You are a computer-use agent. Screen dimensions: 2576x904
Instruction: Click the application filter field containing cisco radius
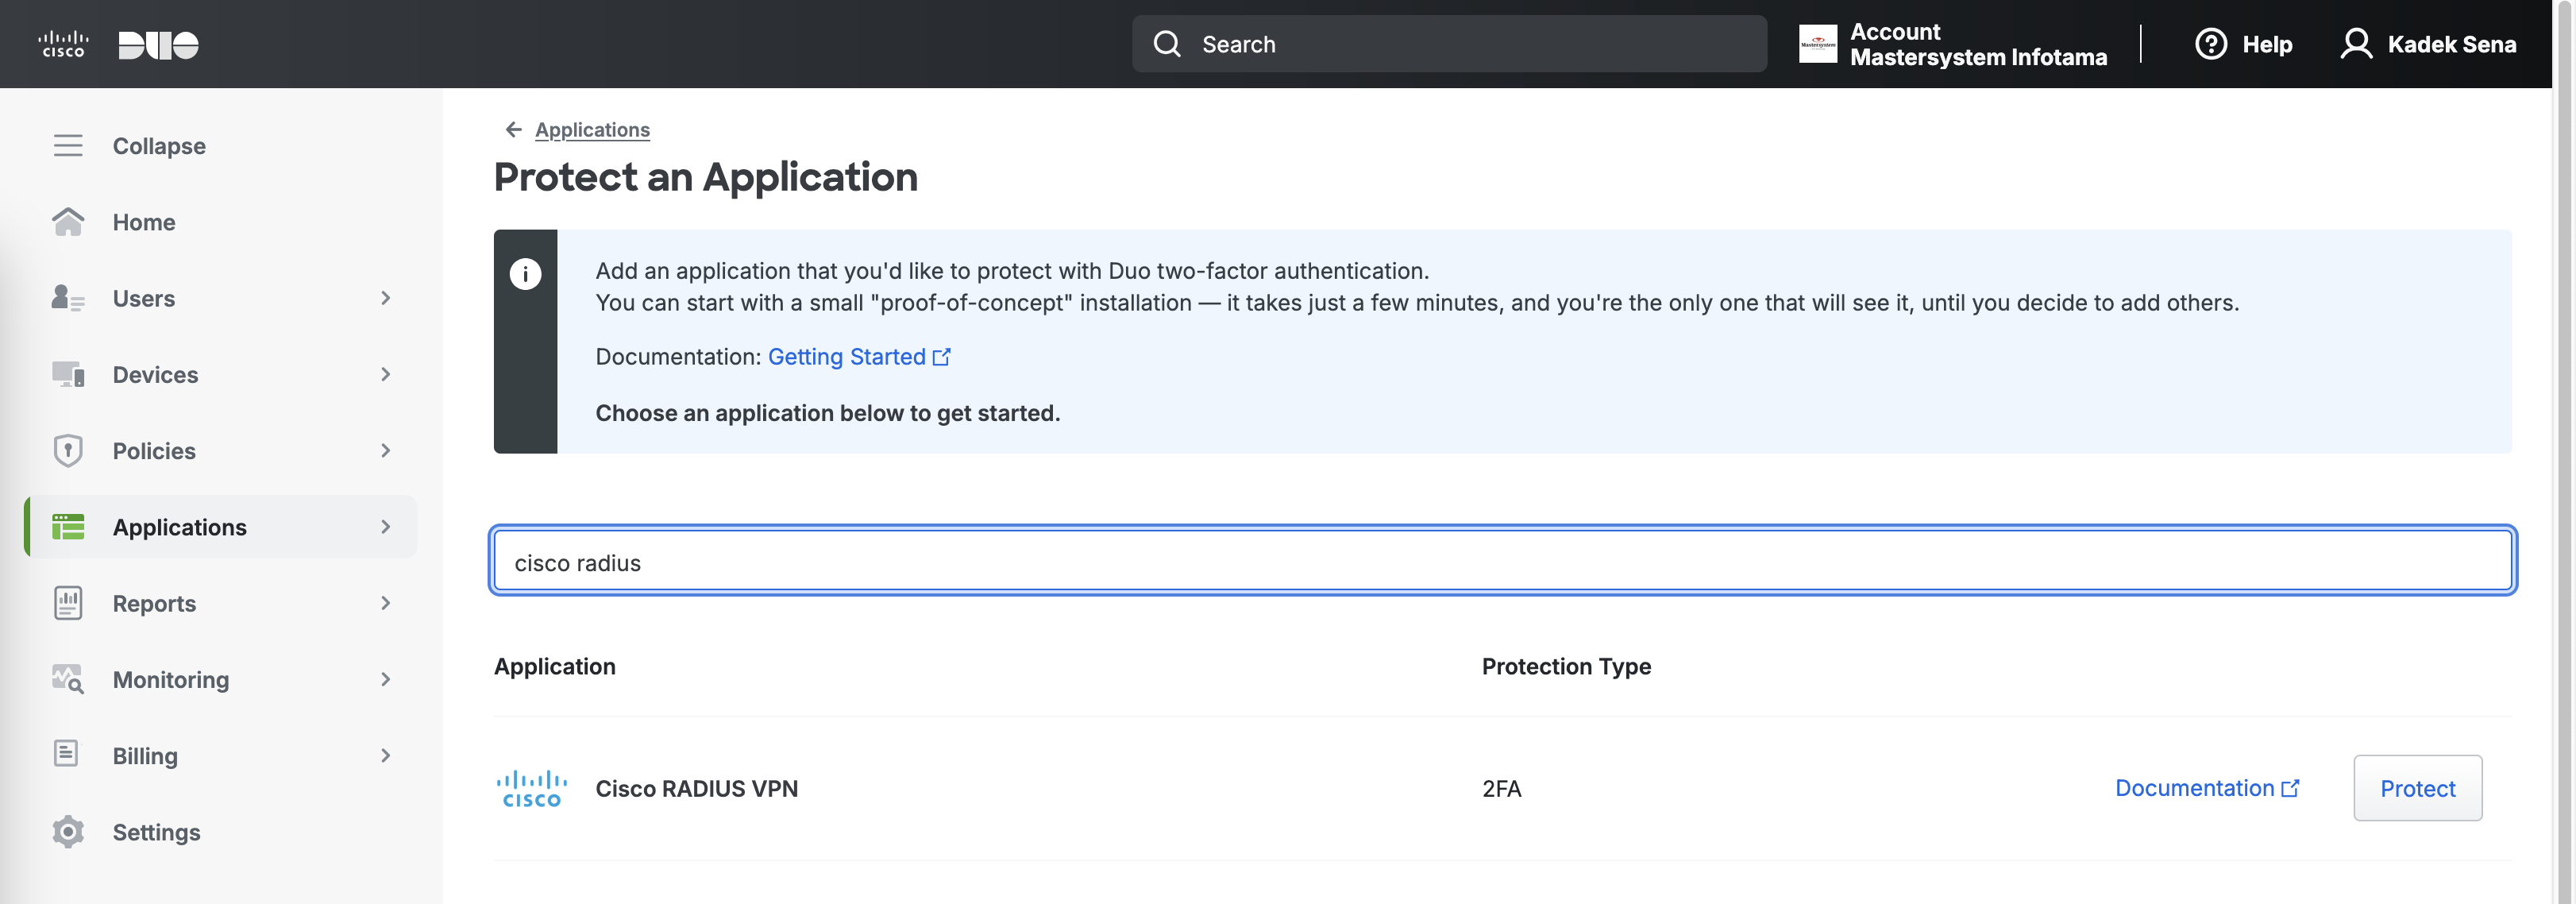point(1500,562)
